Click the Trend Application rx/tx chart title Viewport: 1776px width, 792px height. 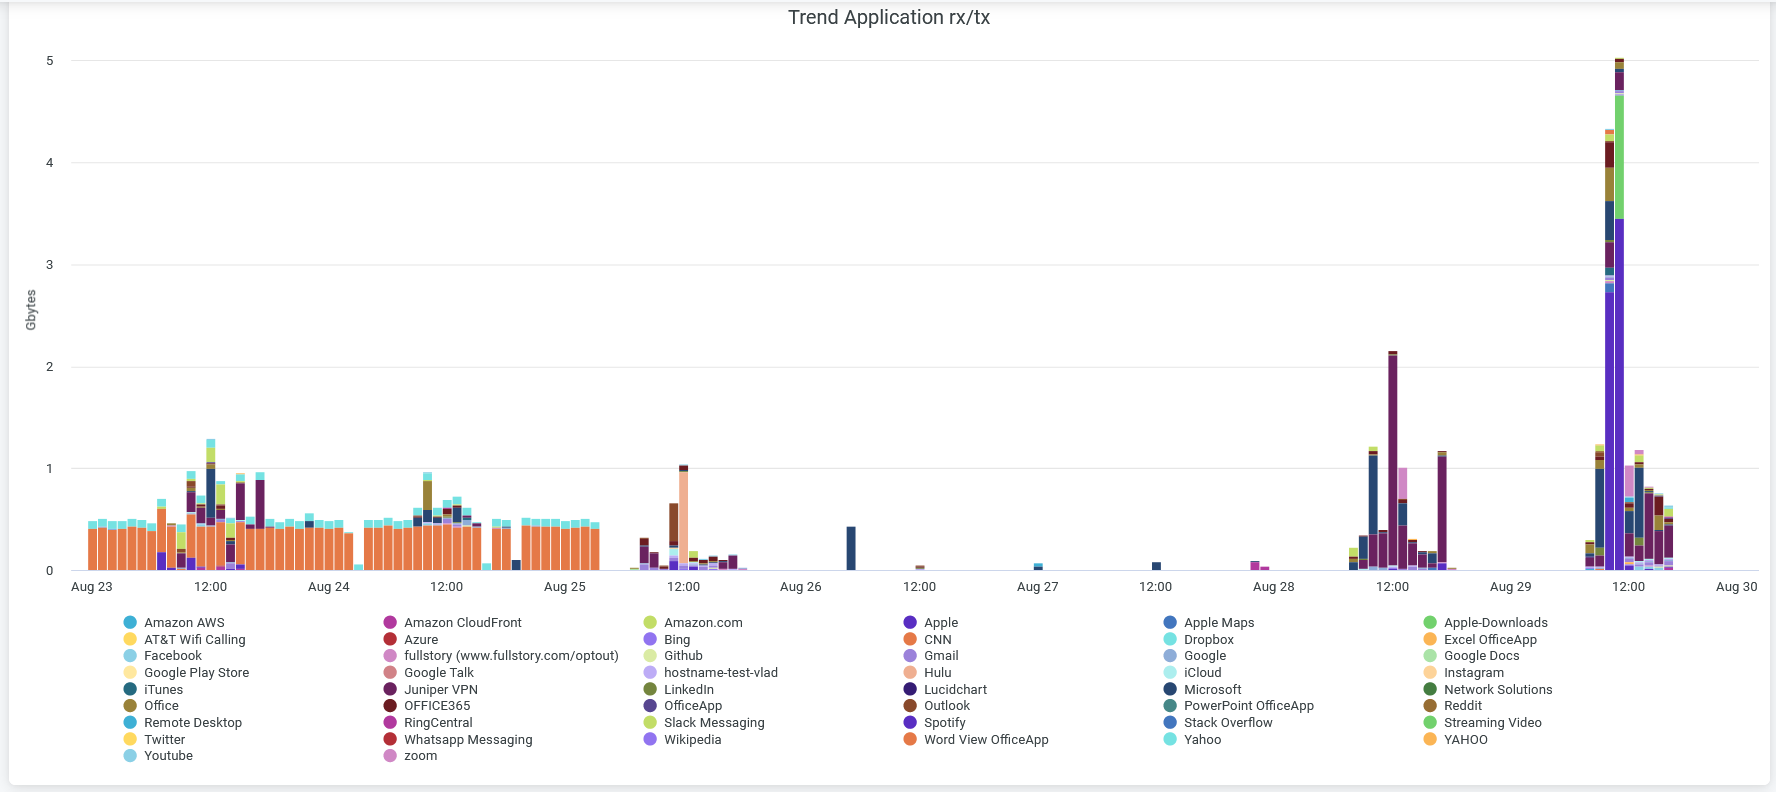888,18
